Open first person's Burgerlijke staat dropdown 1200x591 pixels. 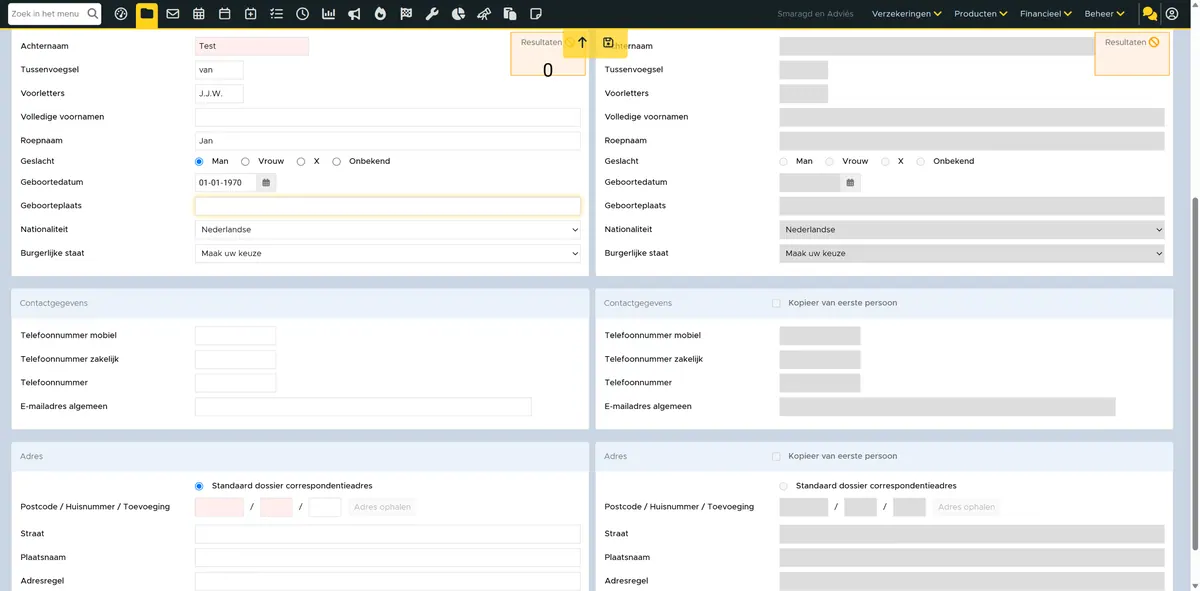[x=388, y=254]
